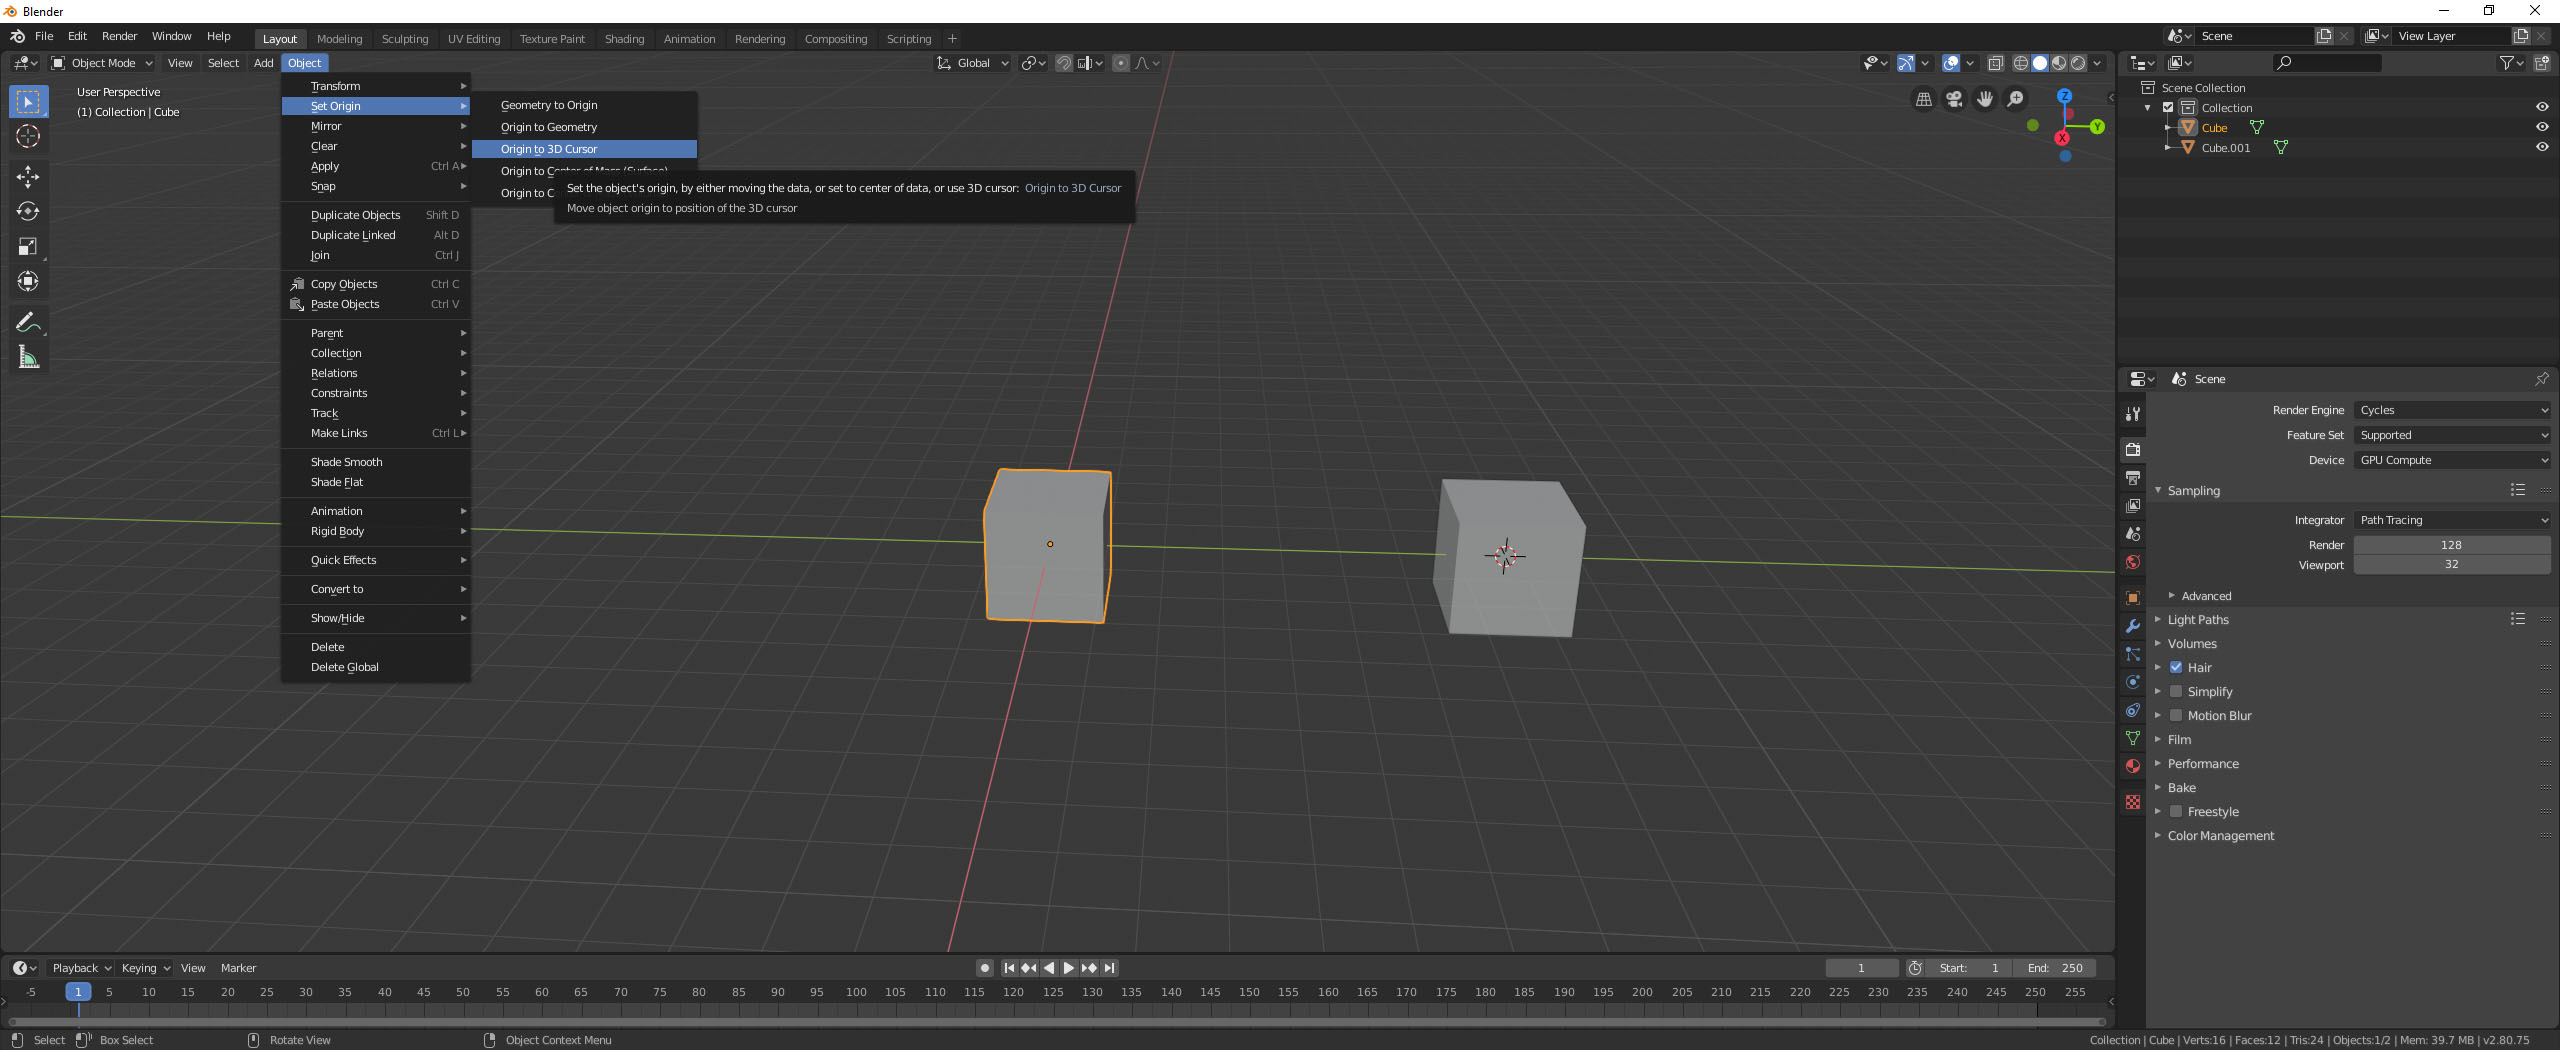Open the Modifier properties wrench tab
The width and height of the screenshot is (2560, 1050).
coord(2133,625)
